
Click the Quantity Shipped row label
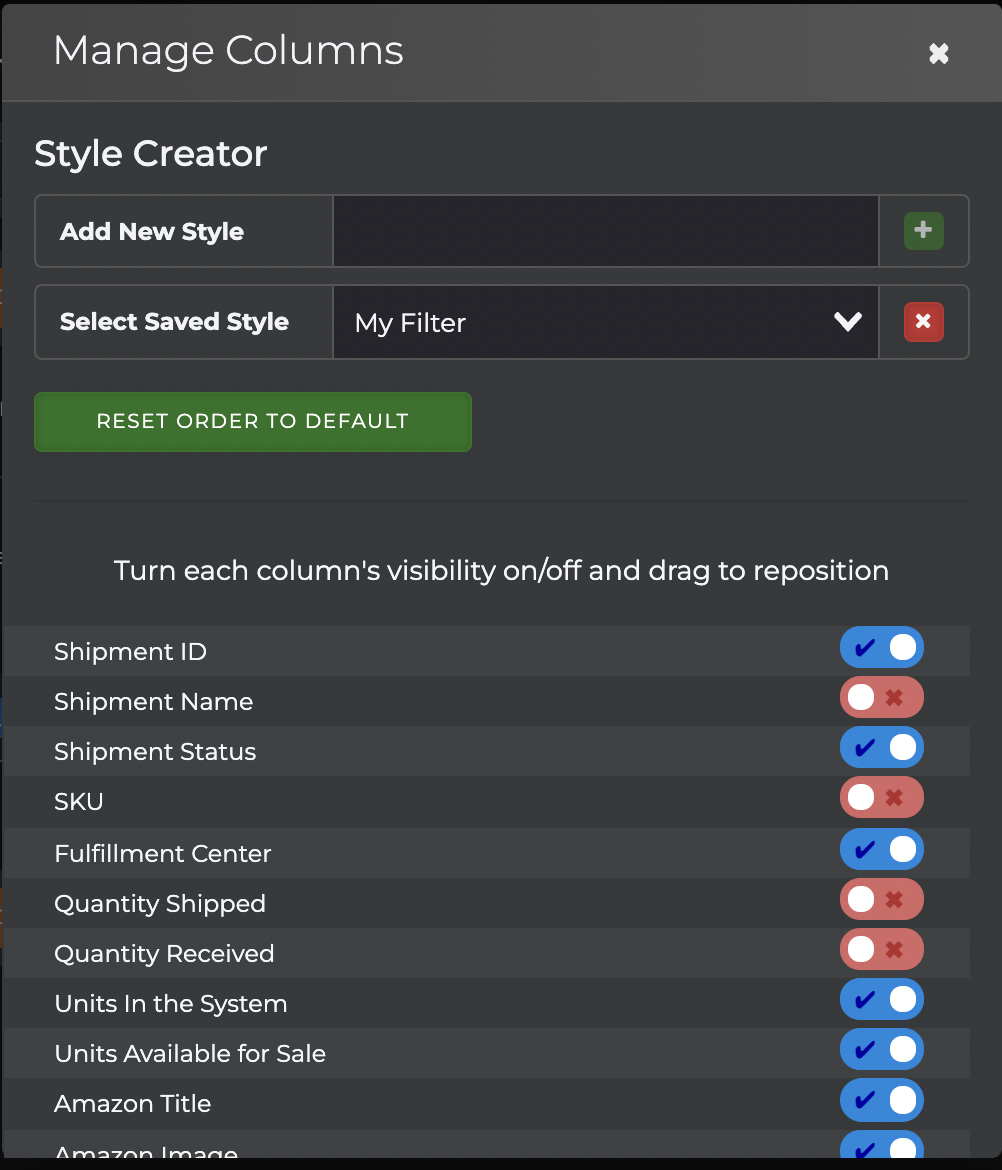[160, 904]
